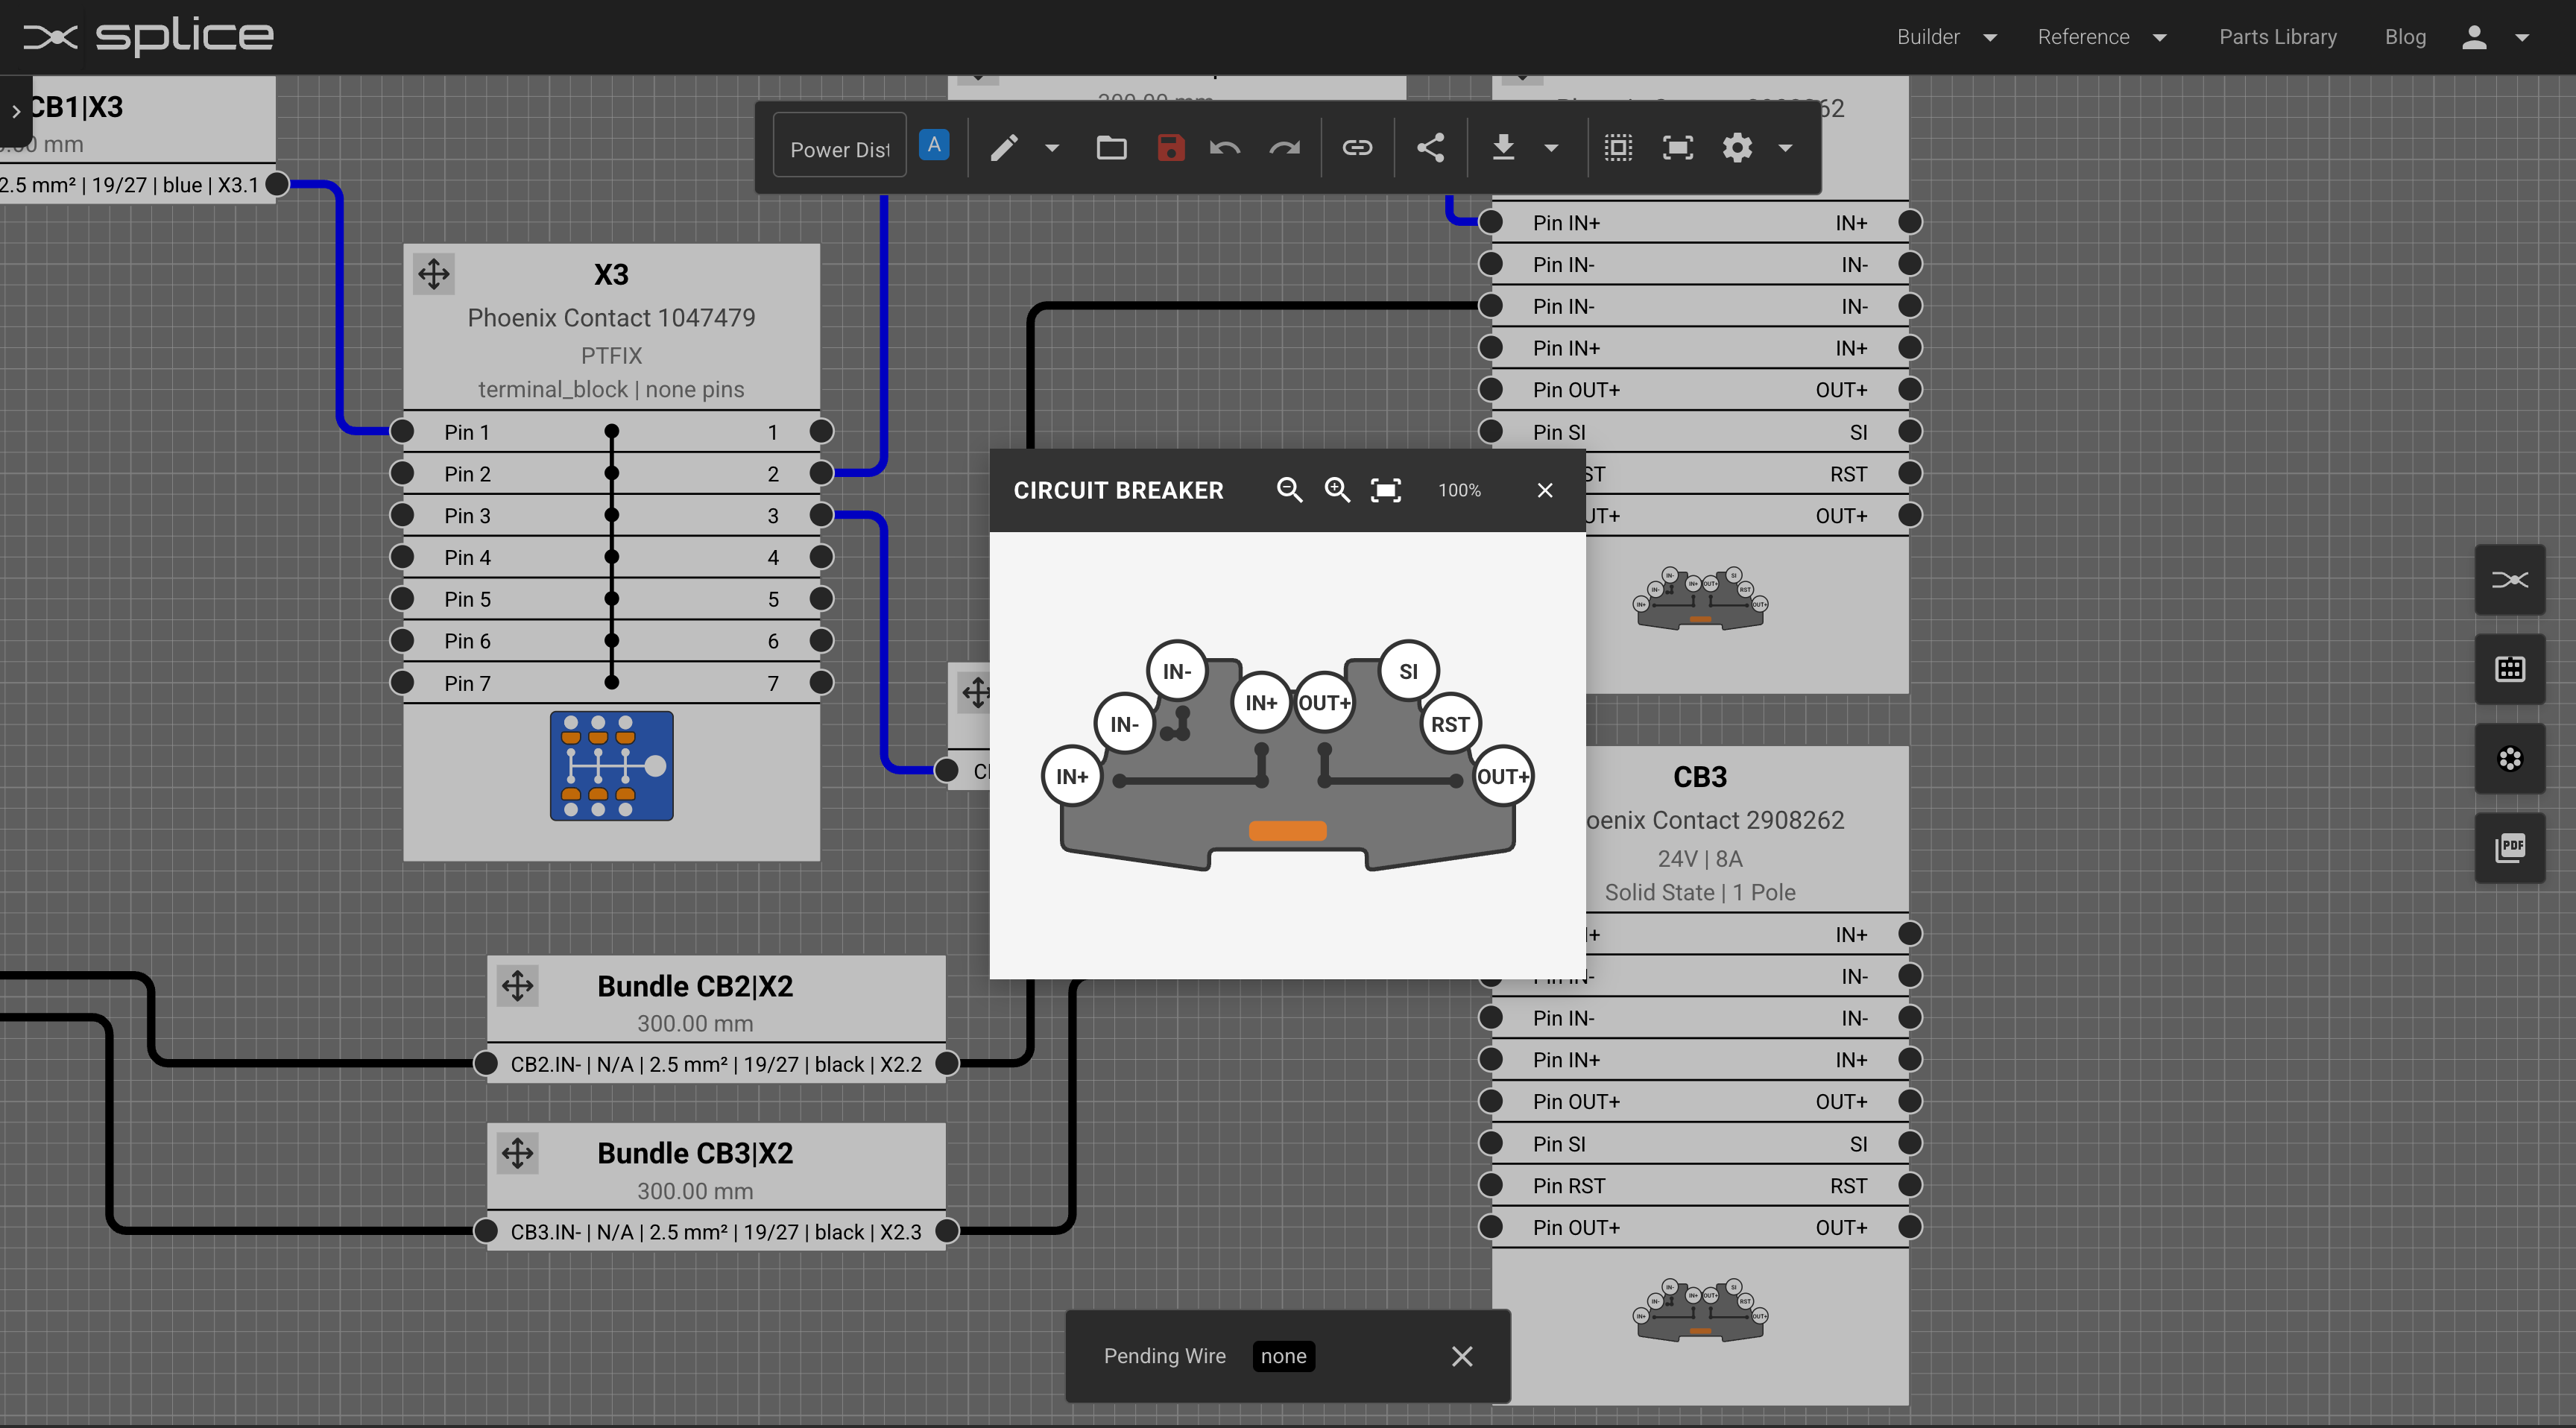Click left connector dot of Pin 4
This screenshot has height=1428, width=2576.
coord(402,557)
